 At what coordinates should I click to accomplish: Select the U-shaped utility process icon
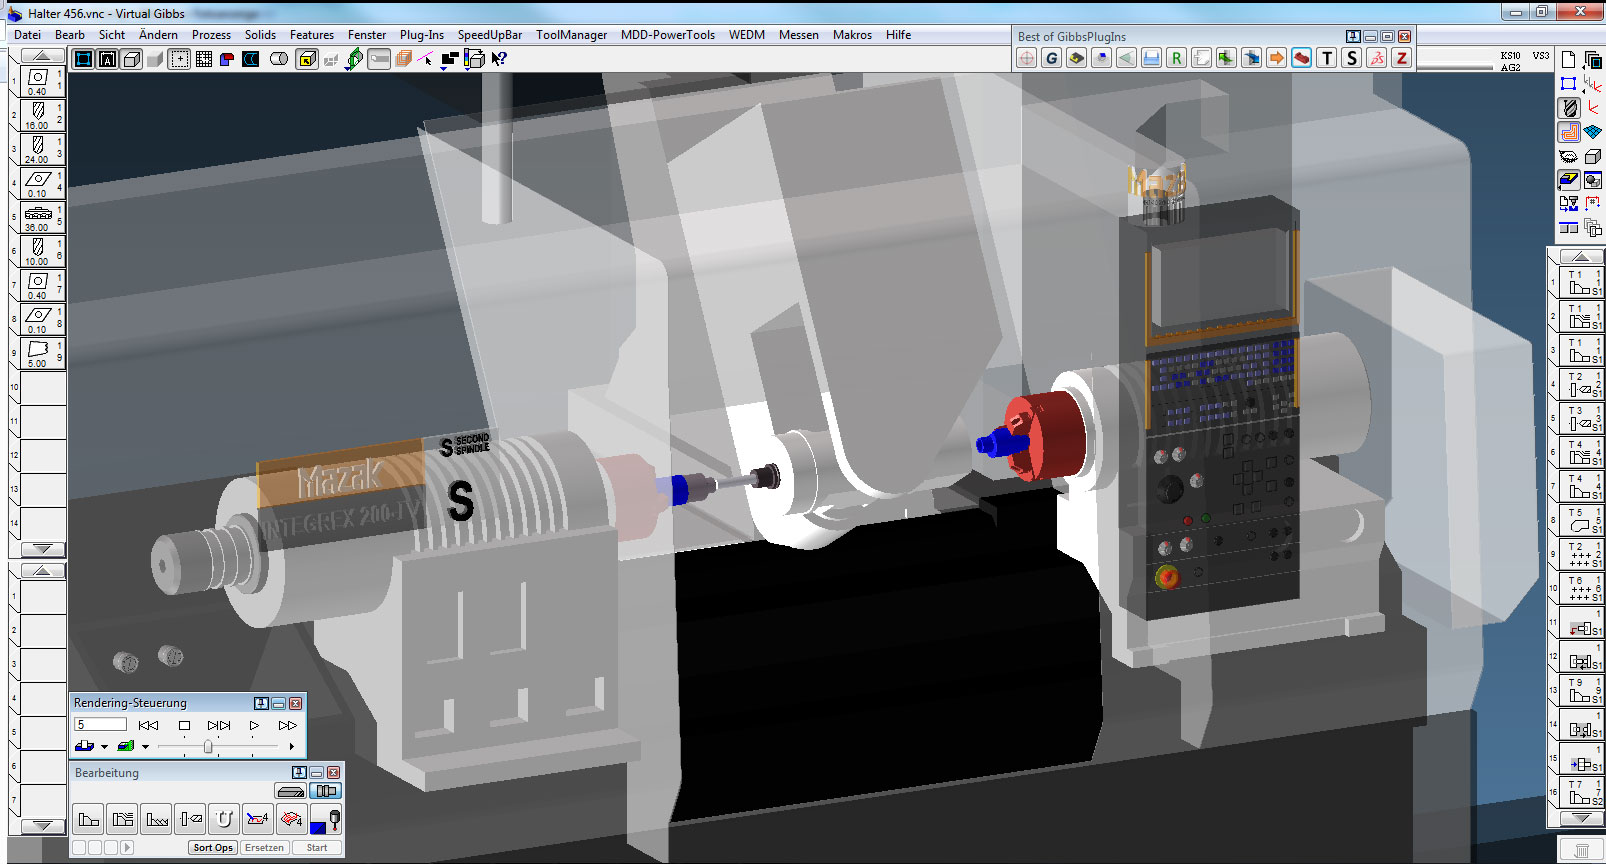coord(224,819)
